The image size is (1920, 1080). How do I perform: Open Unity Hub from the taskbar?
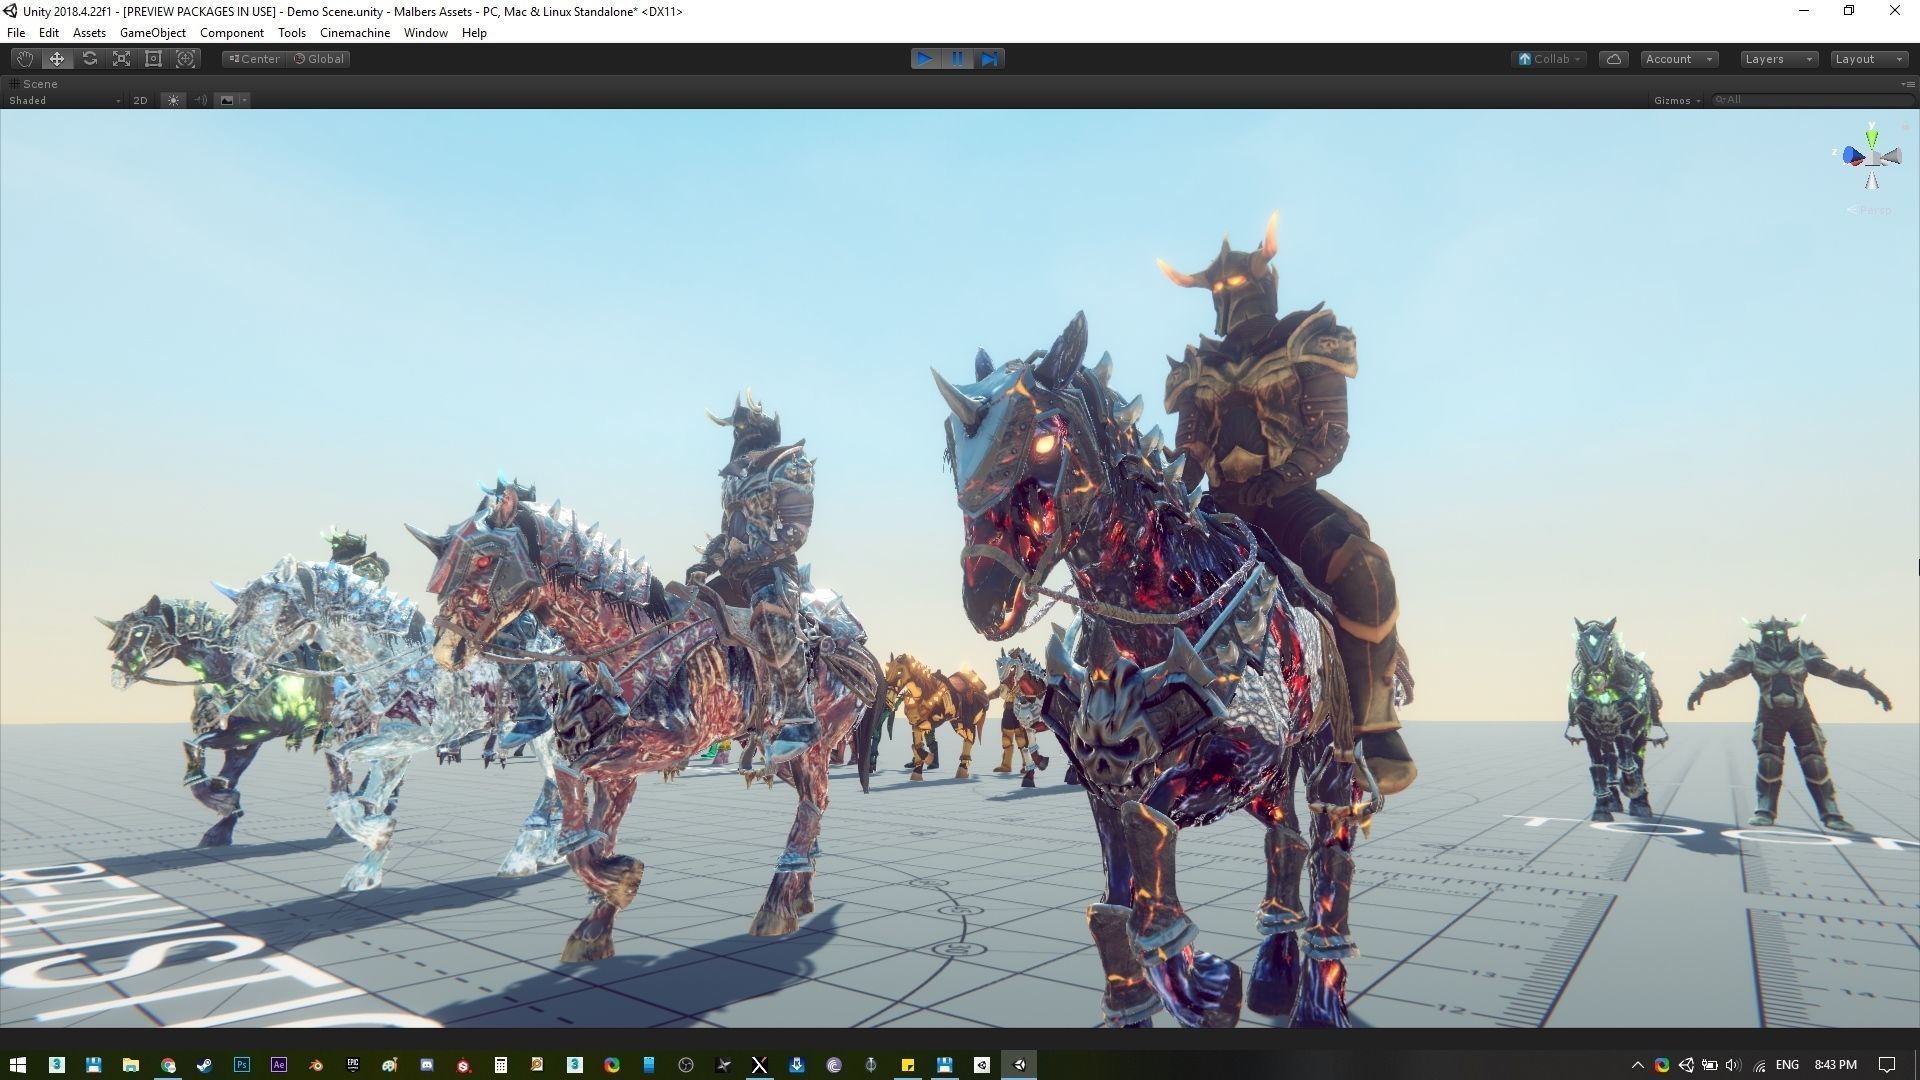tap(982, 1065)
